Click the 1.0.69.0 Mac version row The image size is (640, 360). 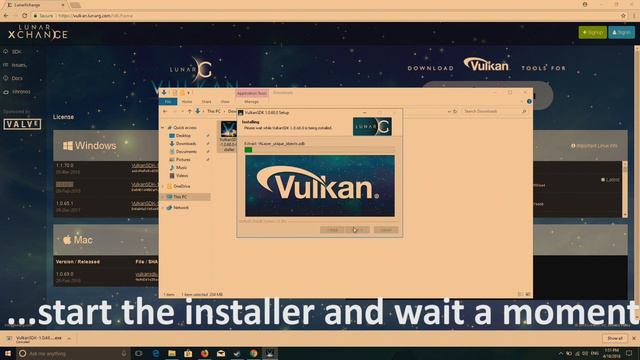pyautogui.click(x=106, y=277)
